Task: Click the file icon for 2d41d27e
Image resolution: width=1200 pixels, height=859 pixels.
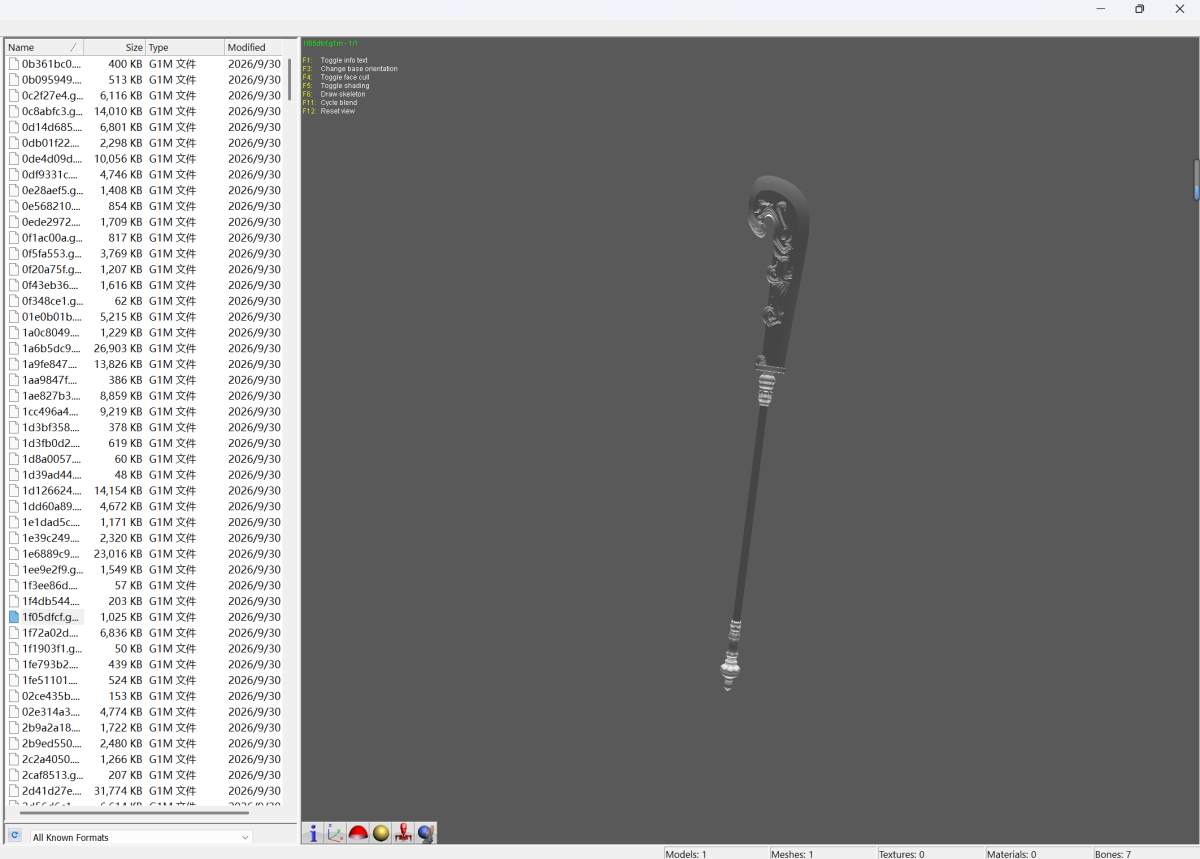Action: click(14, 791)
